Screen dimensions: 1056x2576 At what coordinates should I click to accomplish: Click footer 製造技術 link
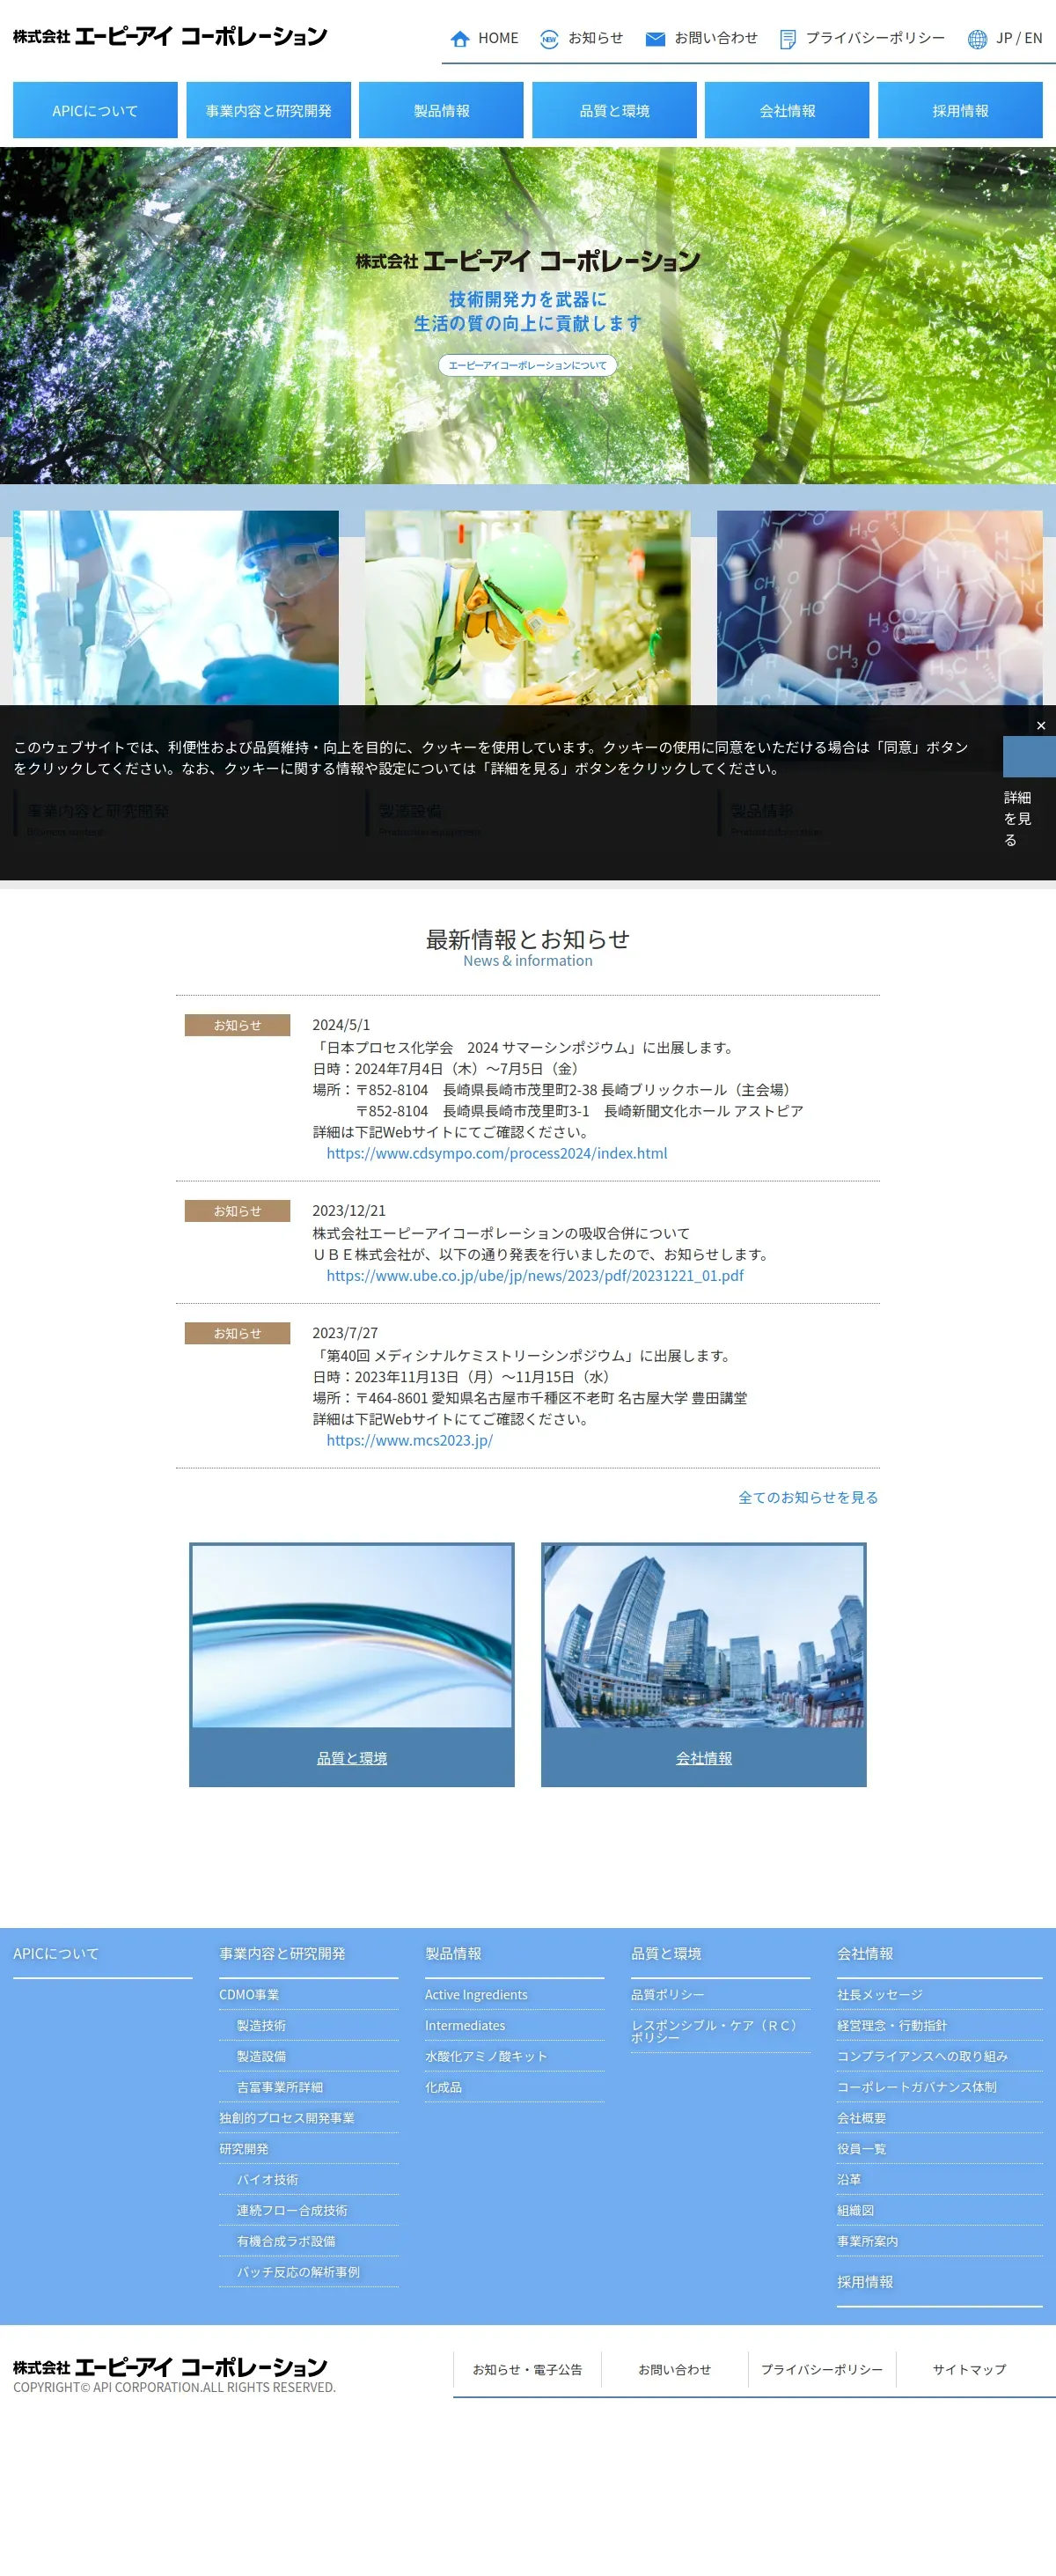(x=261, y=2026)
